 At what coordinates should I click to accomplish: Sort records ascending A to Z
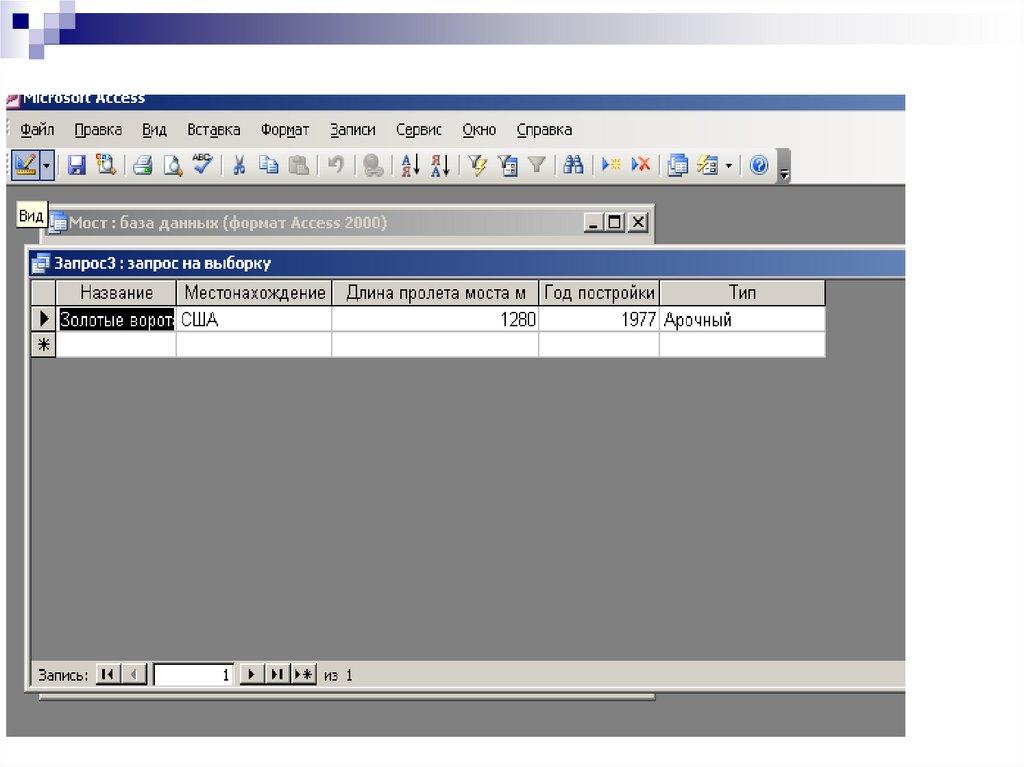tap(409, 166)
